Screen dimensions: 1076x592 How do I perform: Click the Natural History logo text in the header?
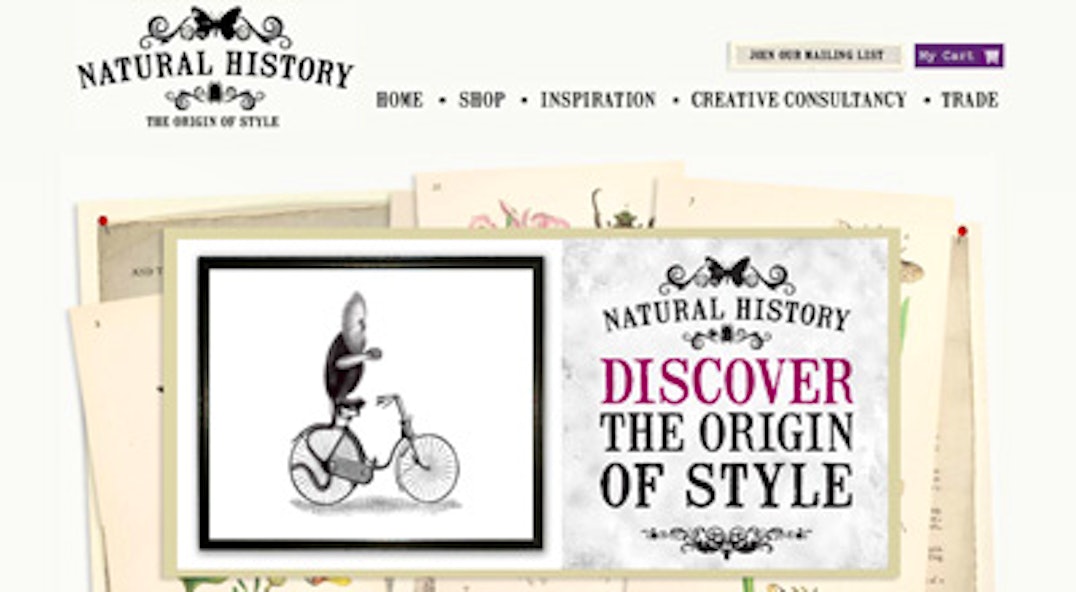click(214, 70)
